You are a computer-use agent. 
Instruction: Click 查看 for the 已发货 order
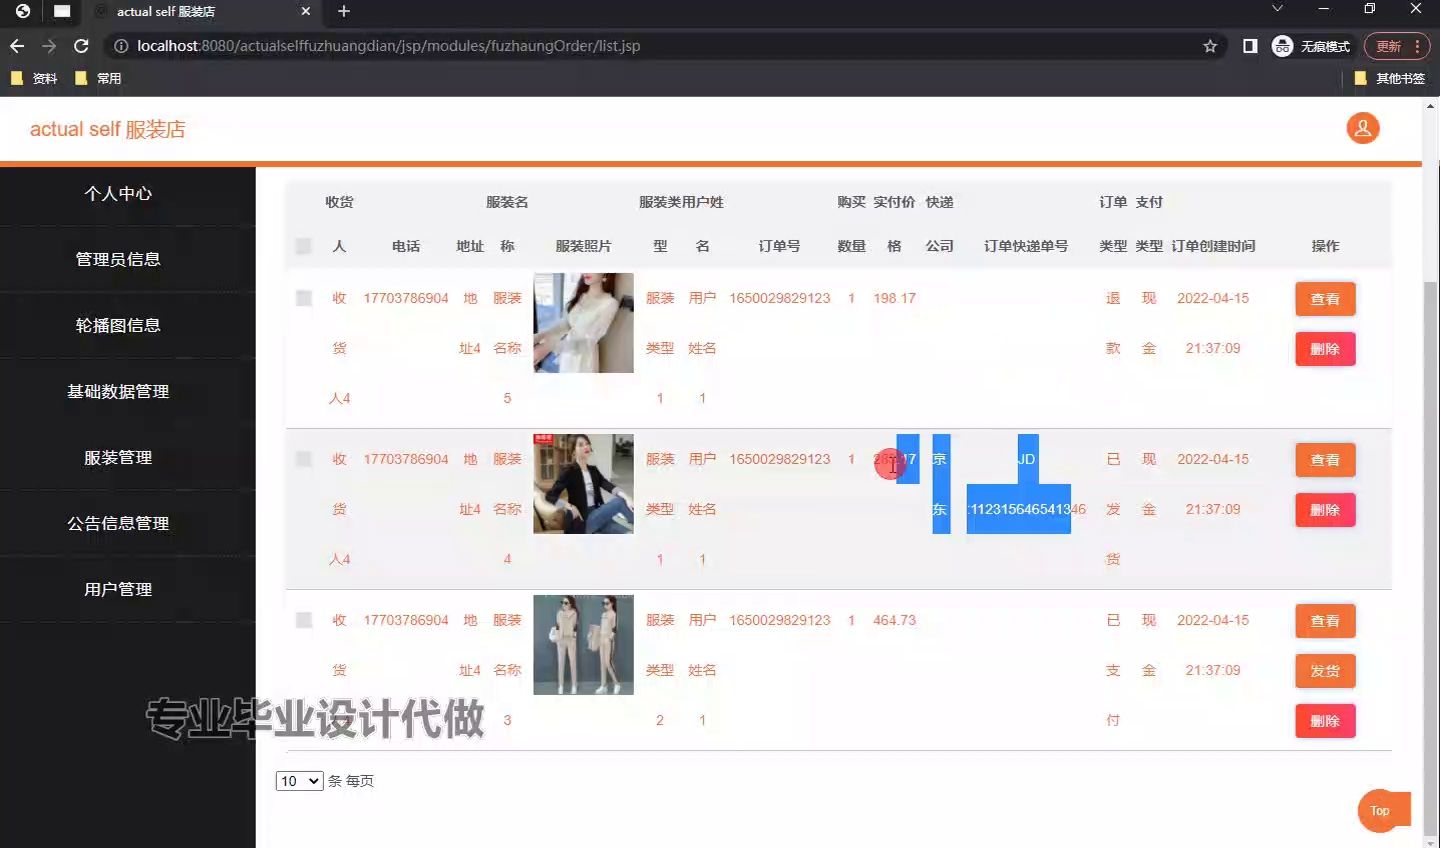click(x=1325, y=460)
